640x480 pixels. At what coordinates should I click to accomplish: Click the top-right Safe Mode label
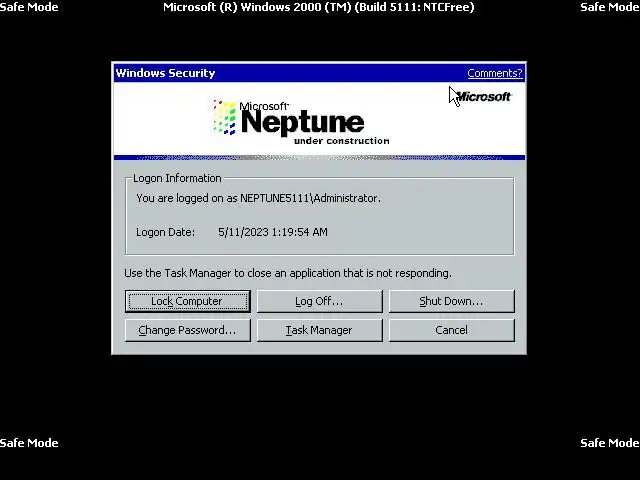click(610, 7)
